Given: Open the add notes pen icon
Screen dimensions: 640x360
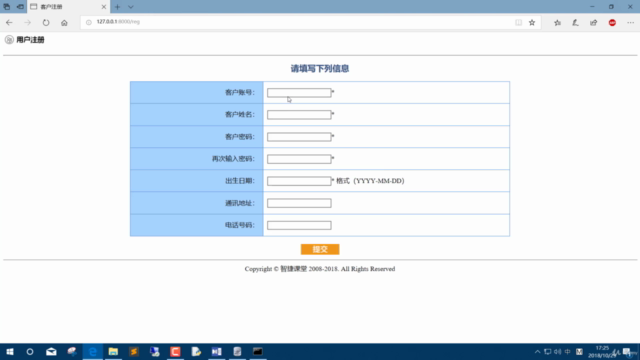Looking at the screenshot, I should [x=575, y=22].
